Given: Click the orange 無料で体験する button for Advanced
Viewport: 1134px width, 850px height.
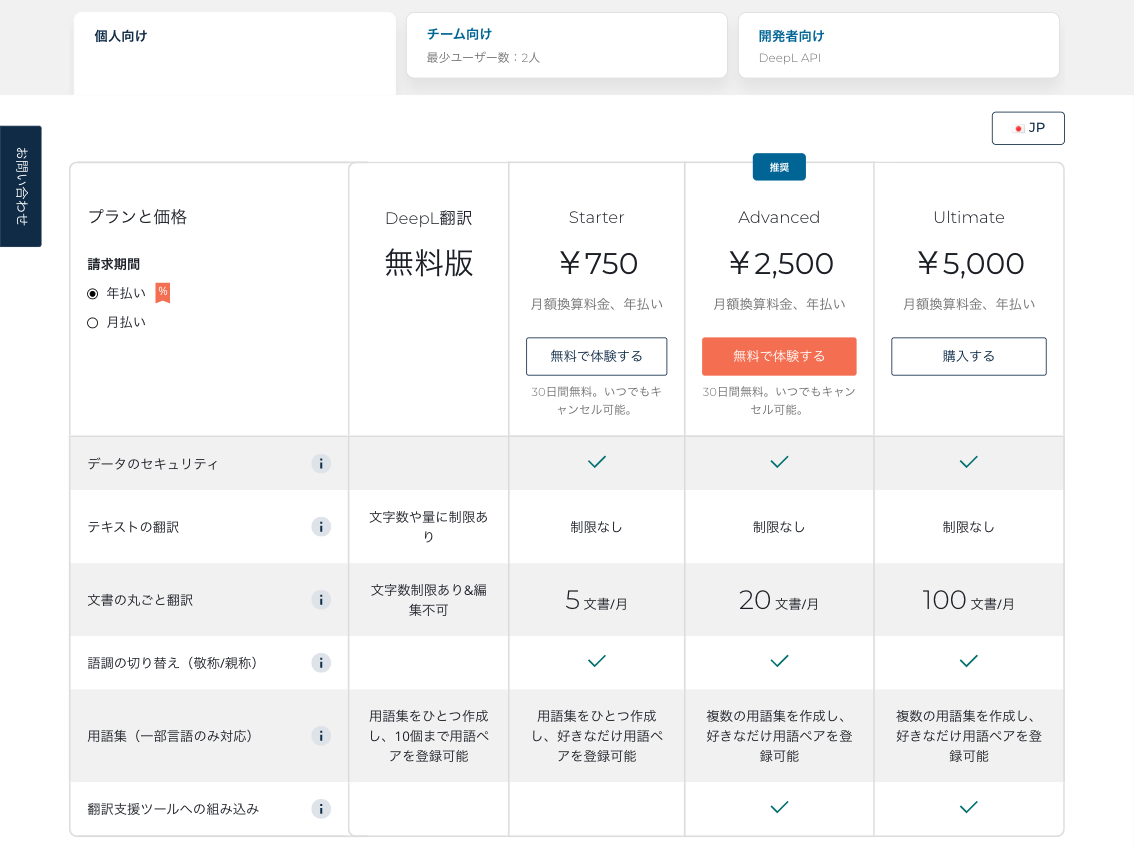Looking at the screenshot, I should 779,356.
